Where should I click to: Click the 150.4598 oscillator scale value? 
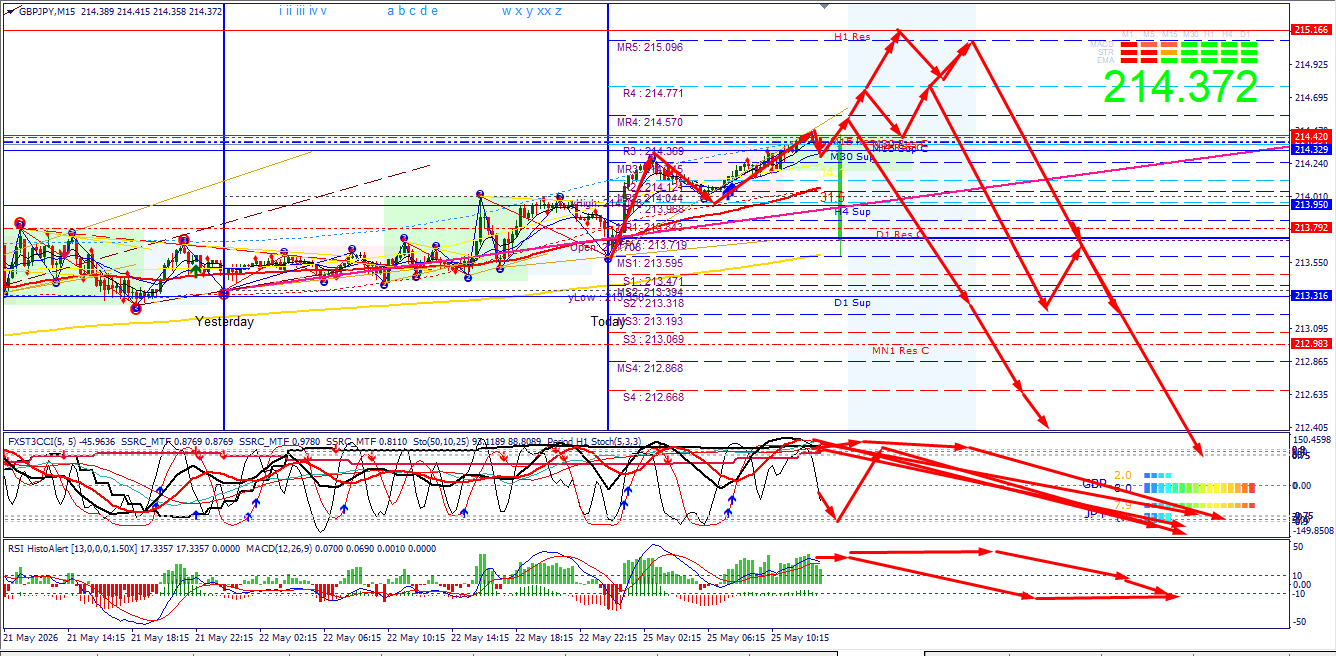[1312, 440]
